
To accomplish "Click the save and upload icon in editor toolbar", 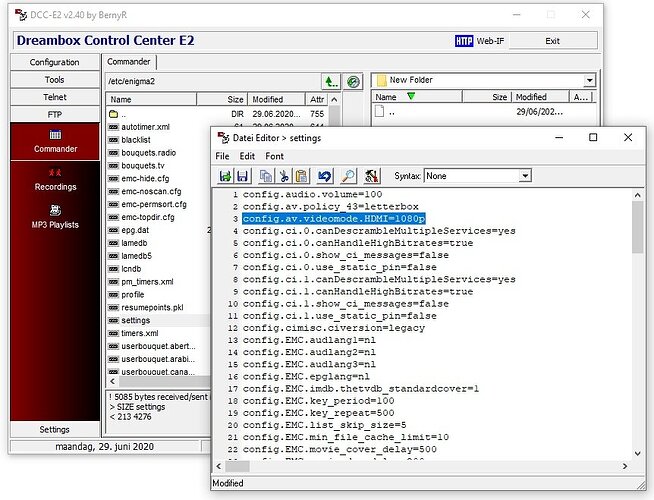I will (226, 176).
